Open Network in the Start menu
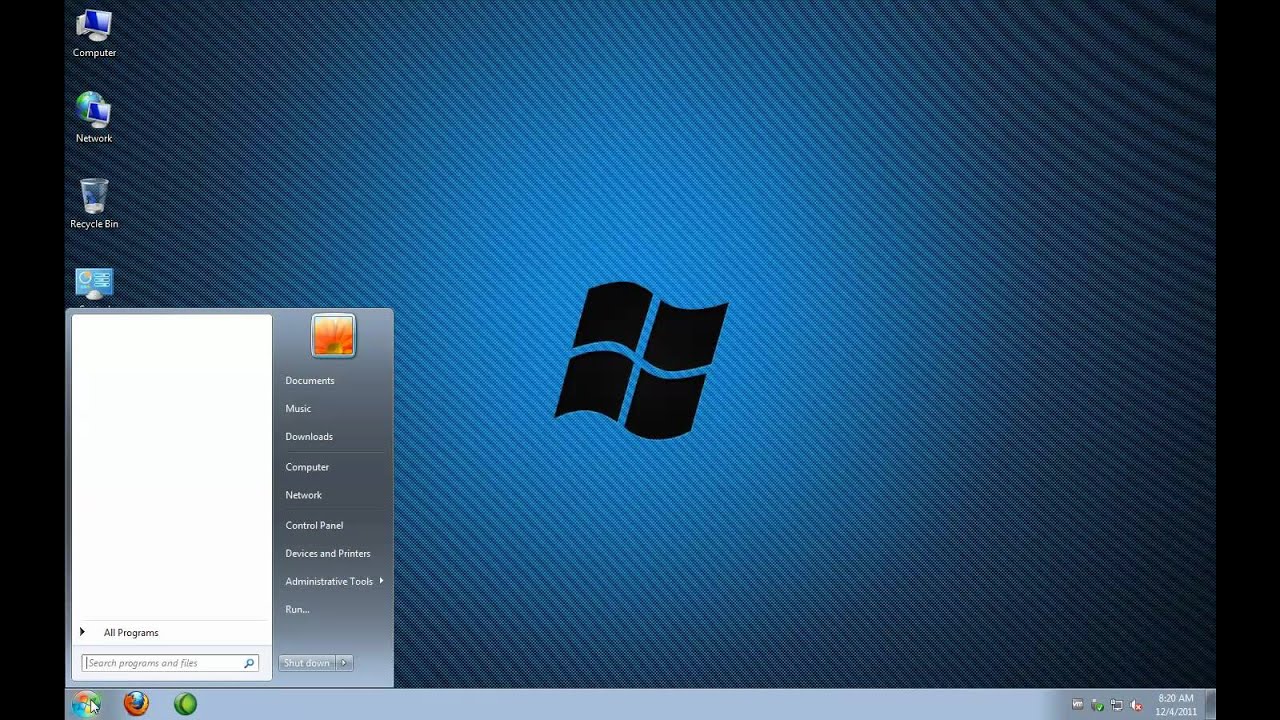The width and height of the screenshot is (1280, 720). (x=304, y=495)
